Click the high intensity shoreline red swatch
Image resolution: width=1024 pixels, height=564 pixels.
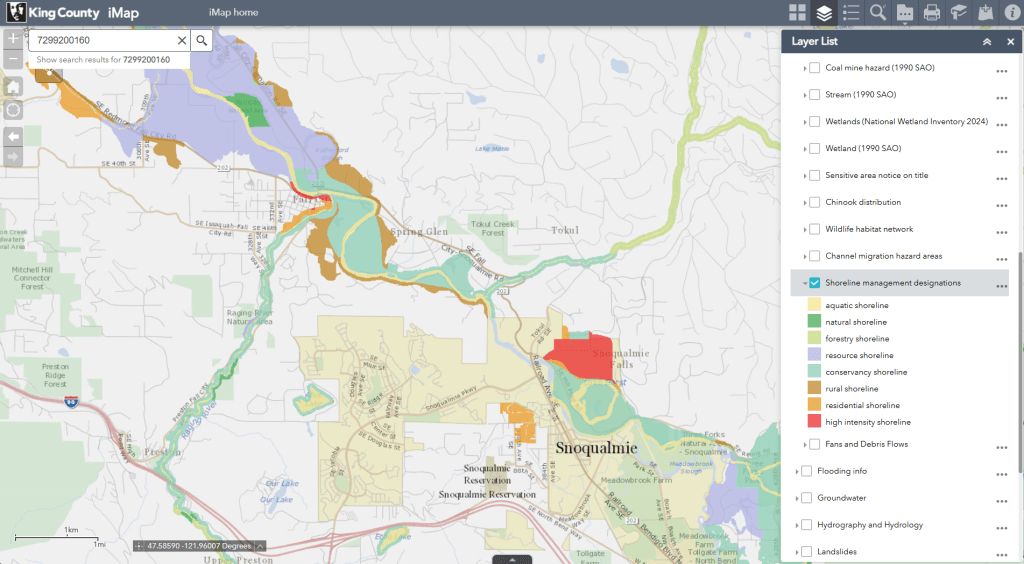pyautogui.click(x=815, y=422)
